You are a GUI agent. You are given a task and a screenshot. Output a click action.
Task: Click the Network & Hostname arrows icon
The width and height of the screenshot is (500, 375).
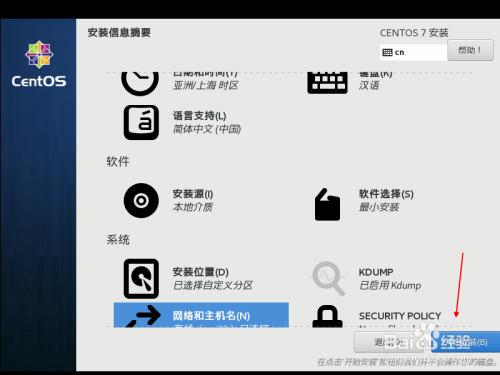pyautogui.click(x=143, y=316)
